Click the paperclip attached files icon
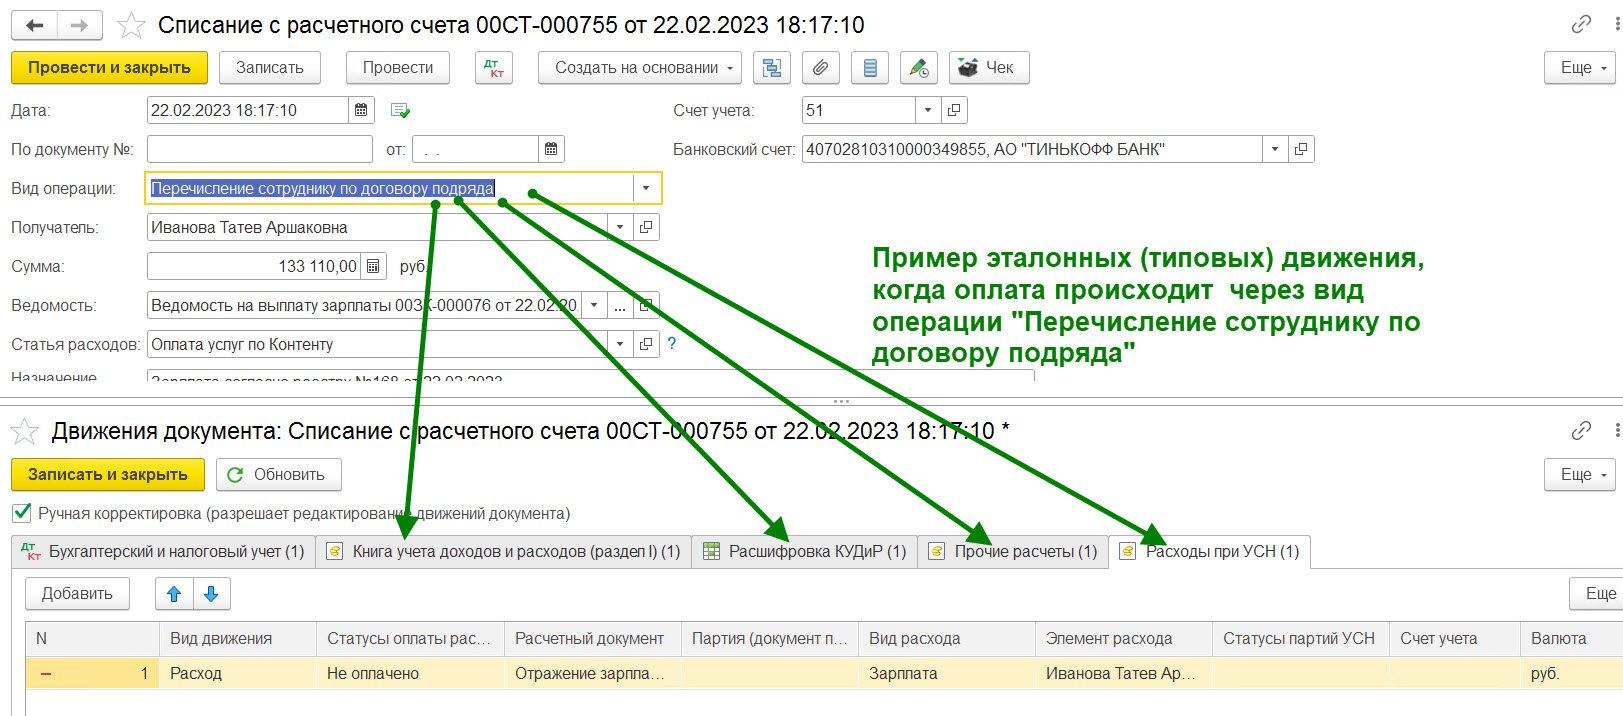The height and width of the screenshot is (716, 1623). pyautogui.click(x=820, y=68)
